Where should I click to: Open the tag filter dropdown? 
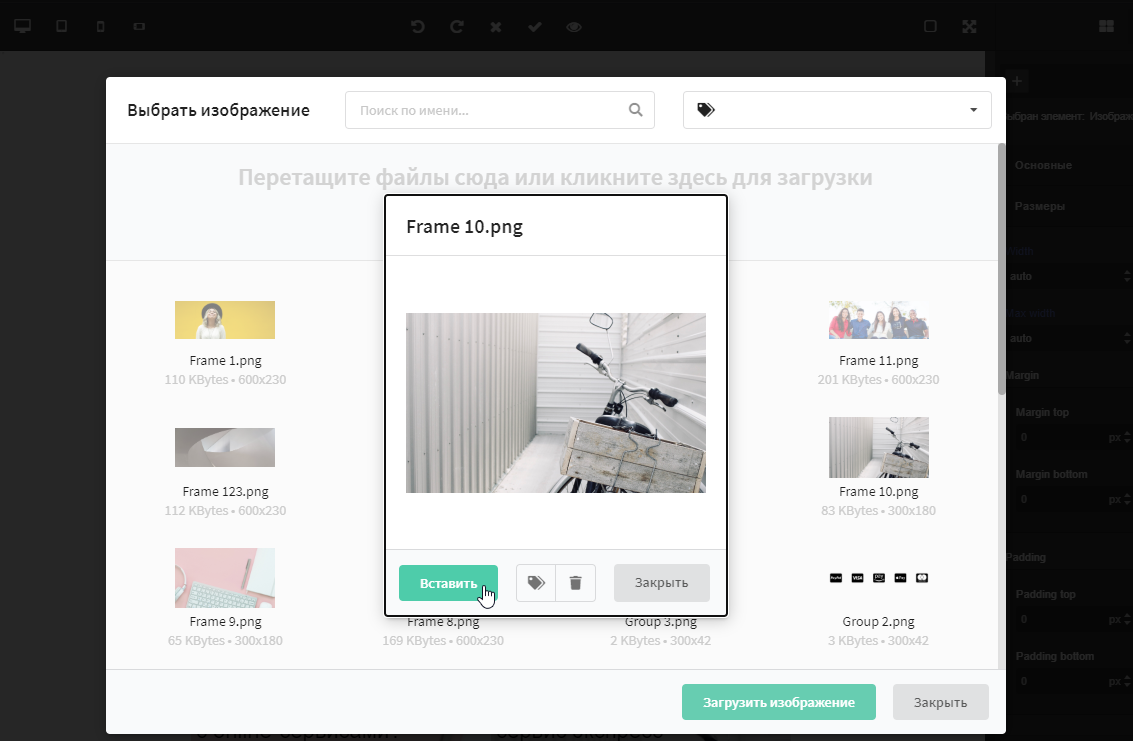tap(837, 110)
